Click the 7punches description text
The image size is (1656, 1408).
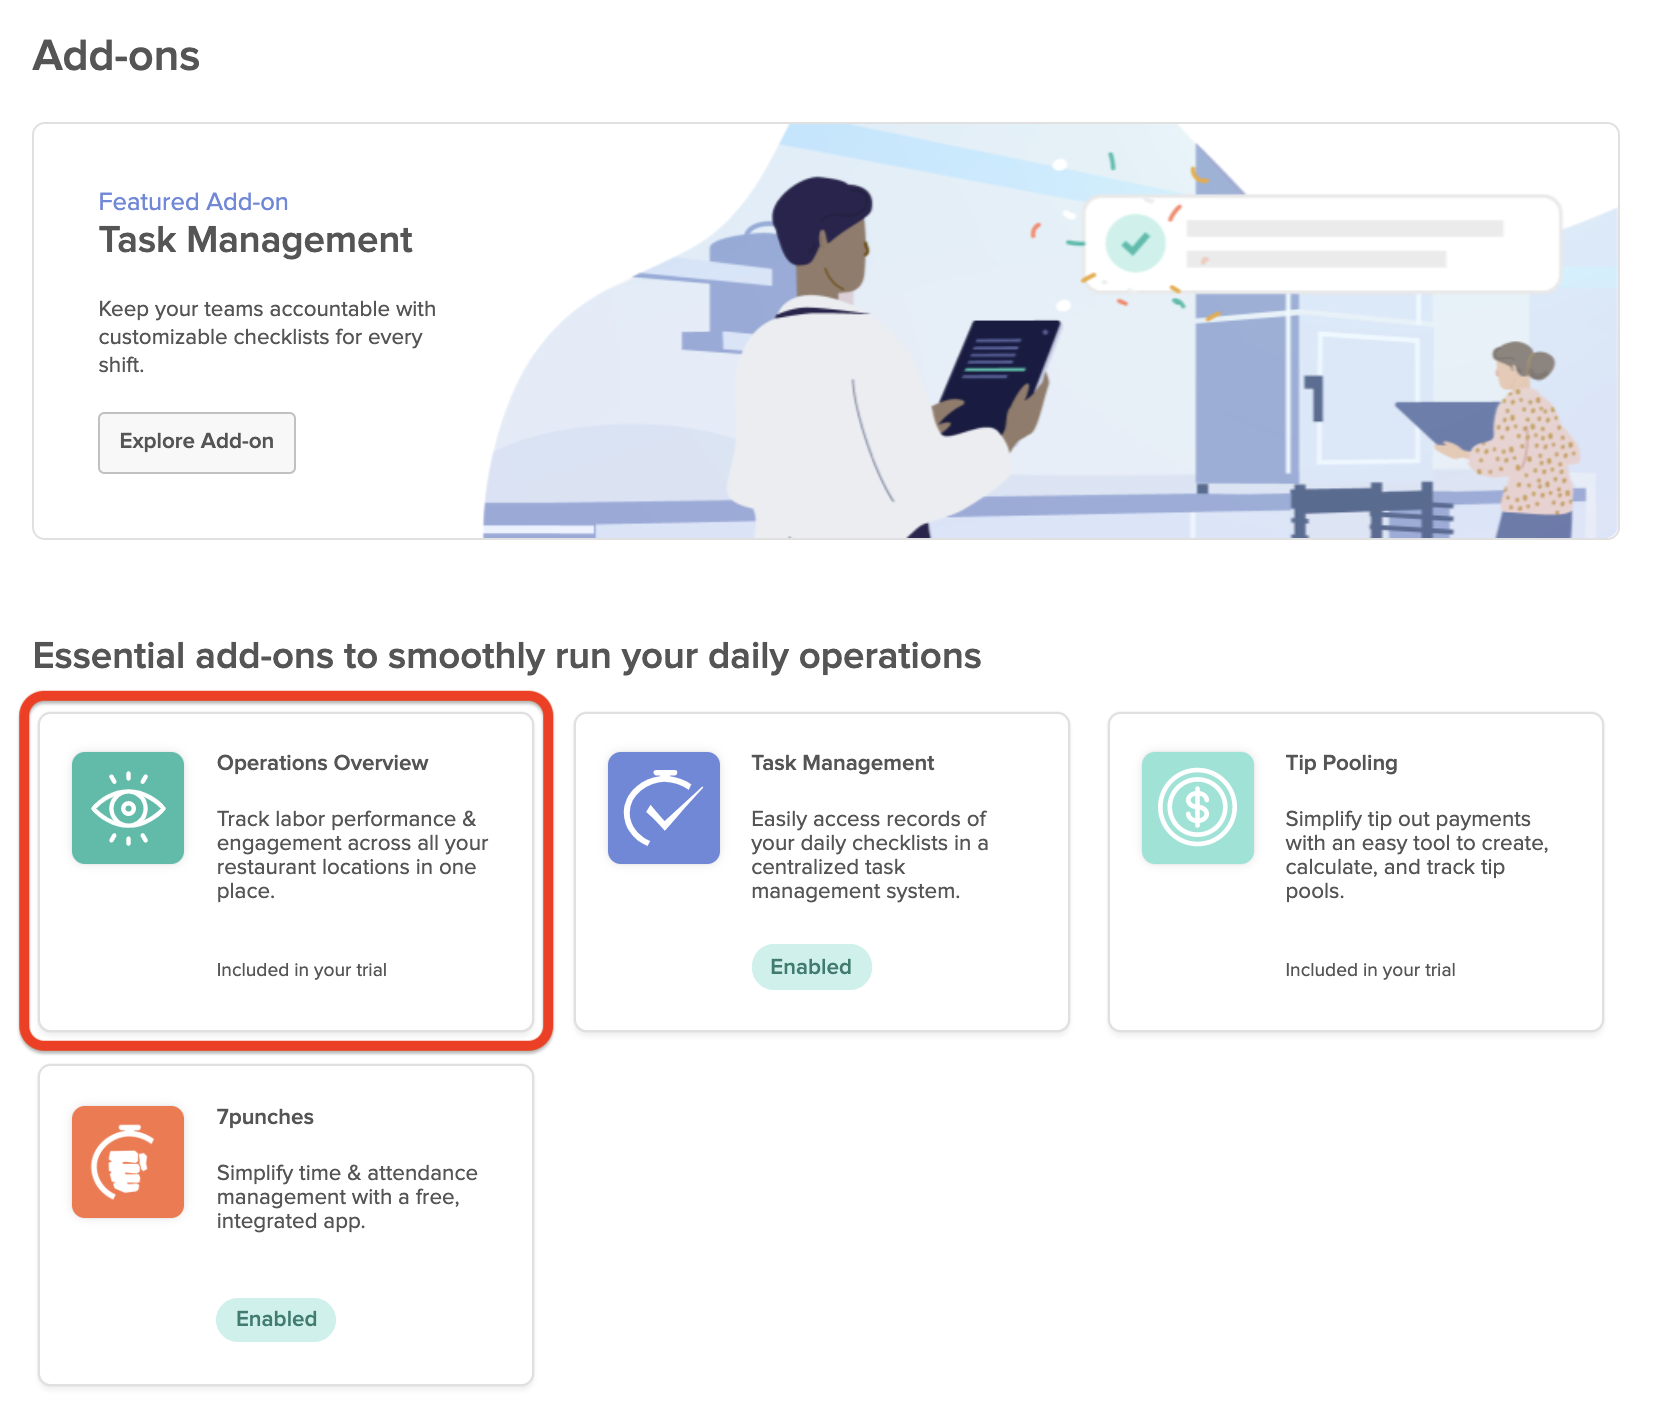(x=347, y=1197)
